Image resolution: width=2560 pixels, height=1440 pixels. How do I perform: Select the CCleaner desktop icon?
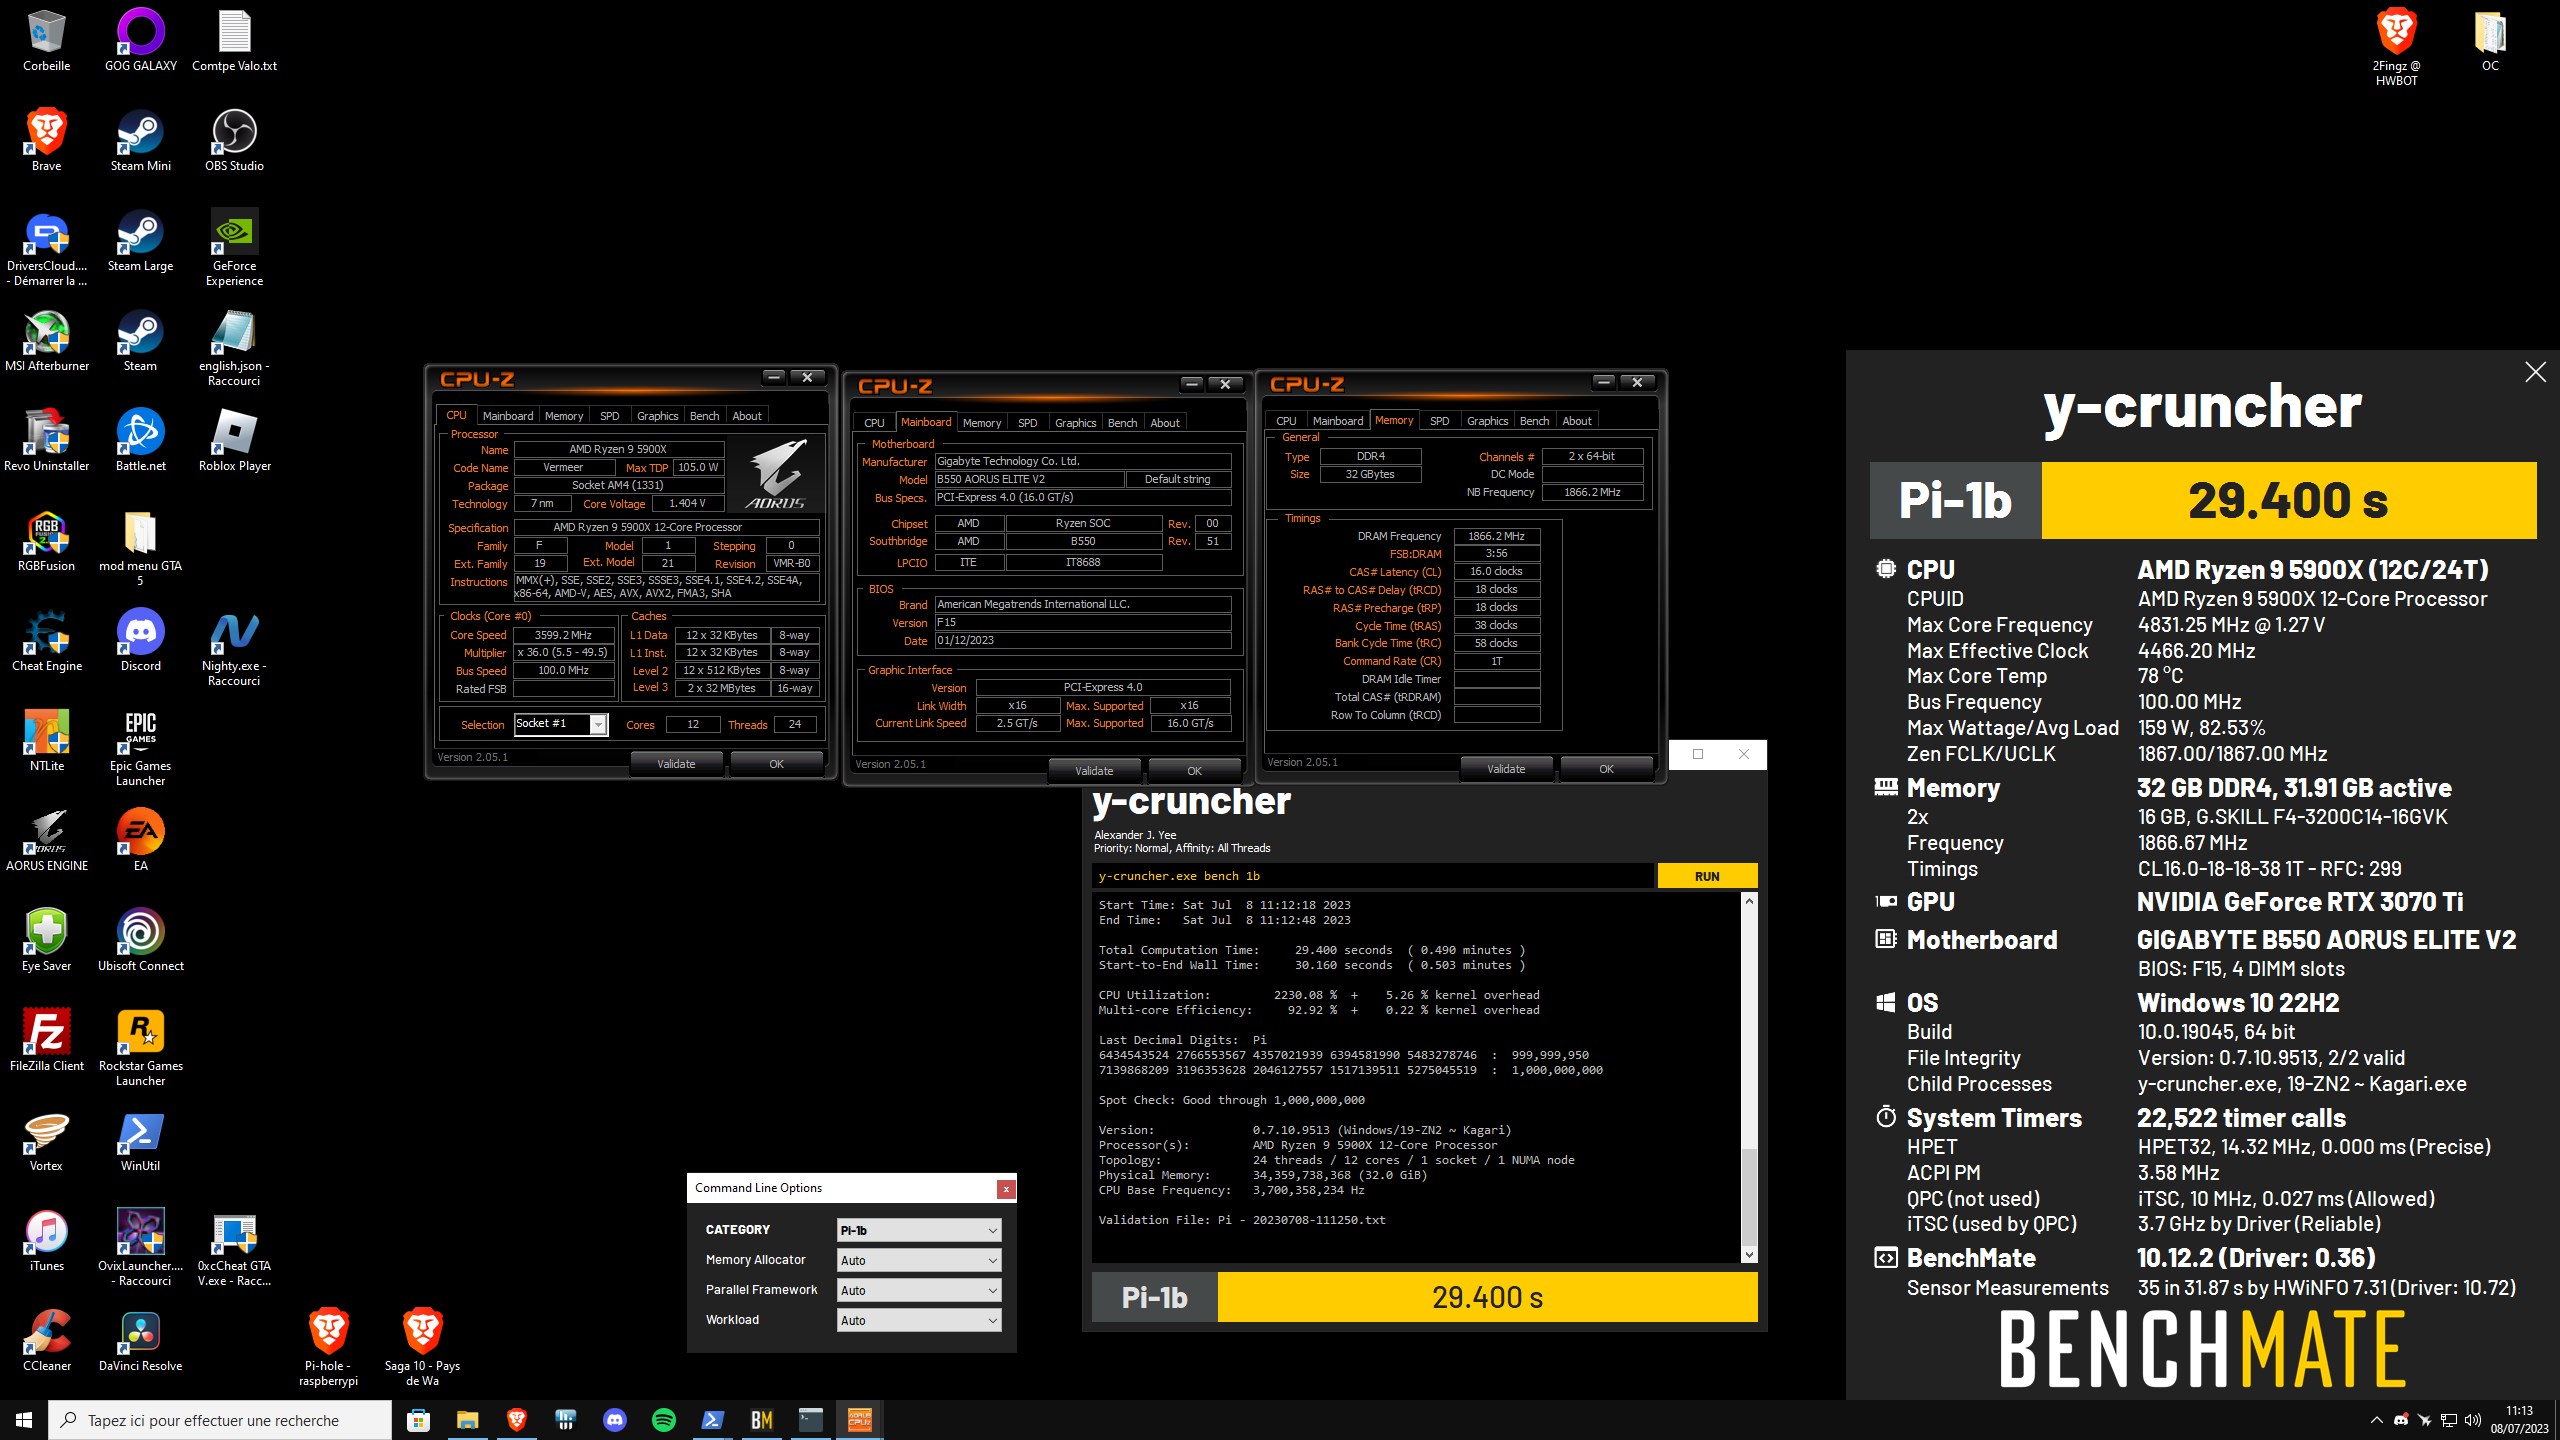47,1340
